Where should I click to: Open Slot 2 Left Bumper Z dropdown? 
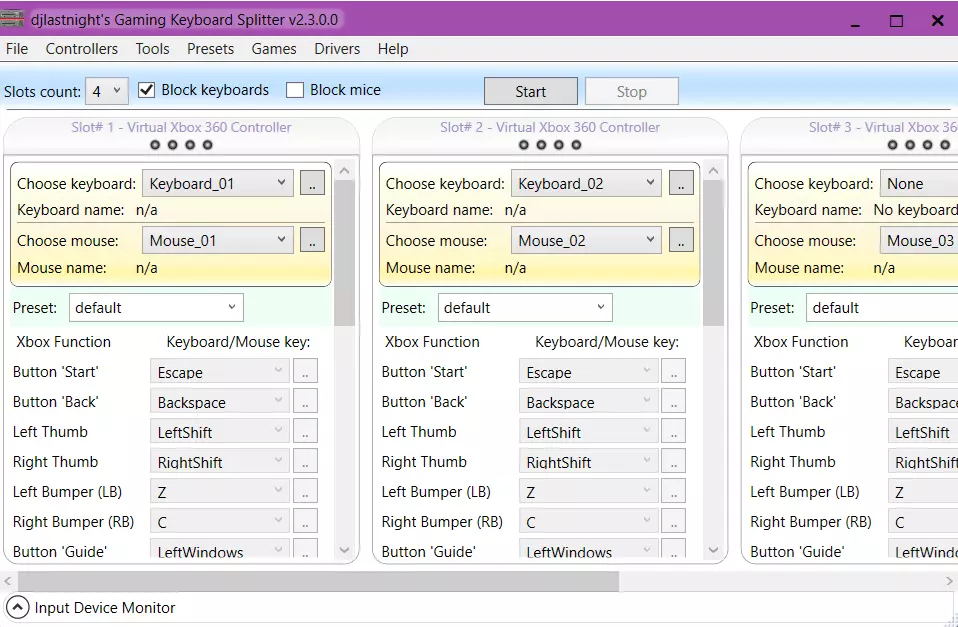coord(588,491)
